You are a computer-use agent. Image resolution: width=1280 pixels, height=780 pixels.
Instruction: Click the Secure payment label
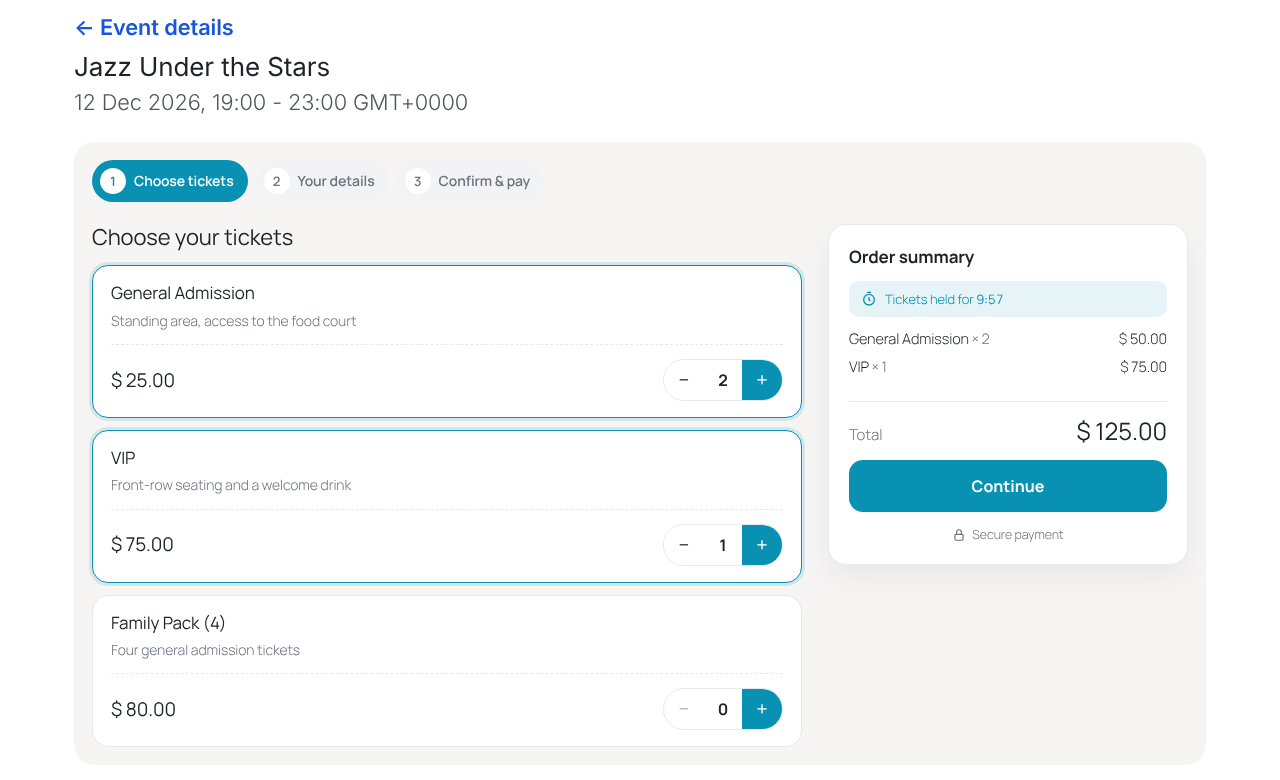1017,535
